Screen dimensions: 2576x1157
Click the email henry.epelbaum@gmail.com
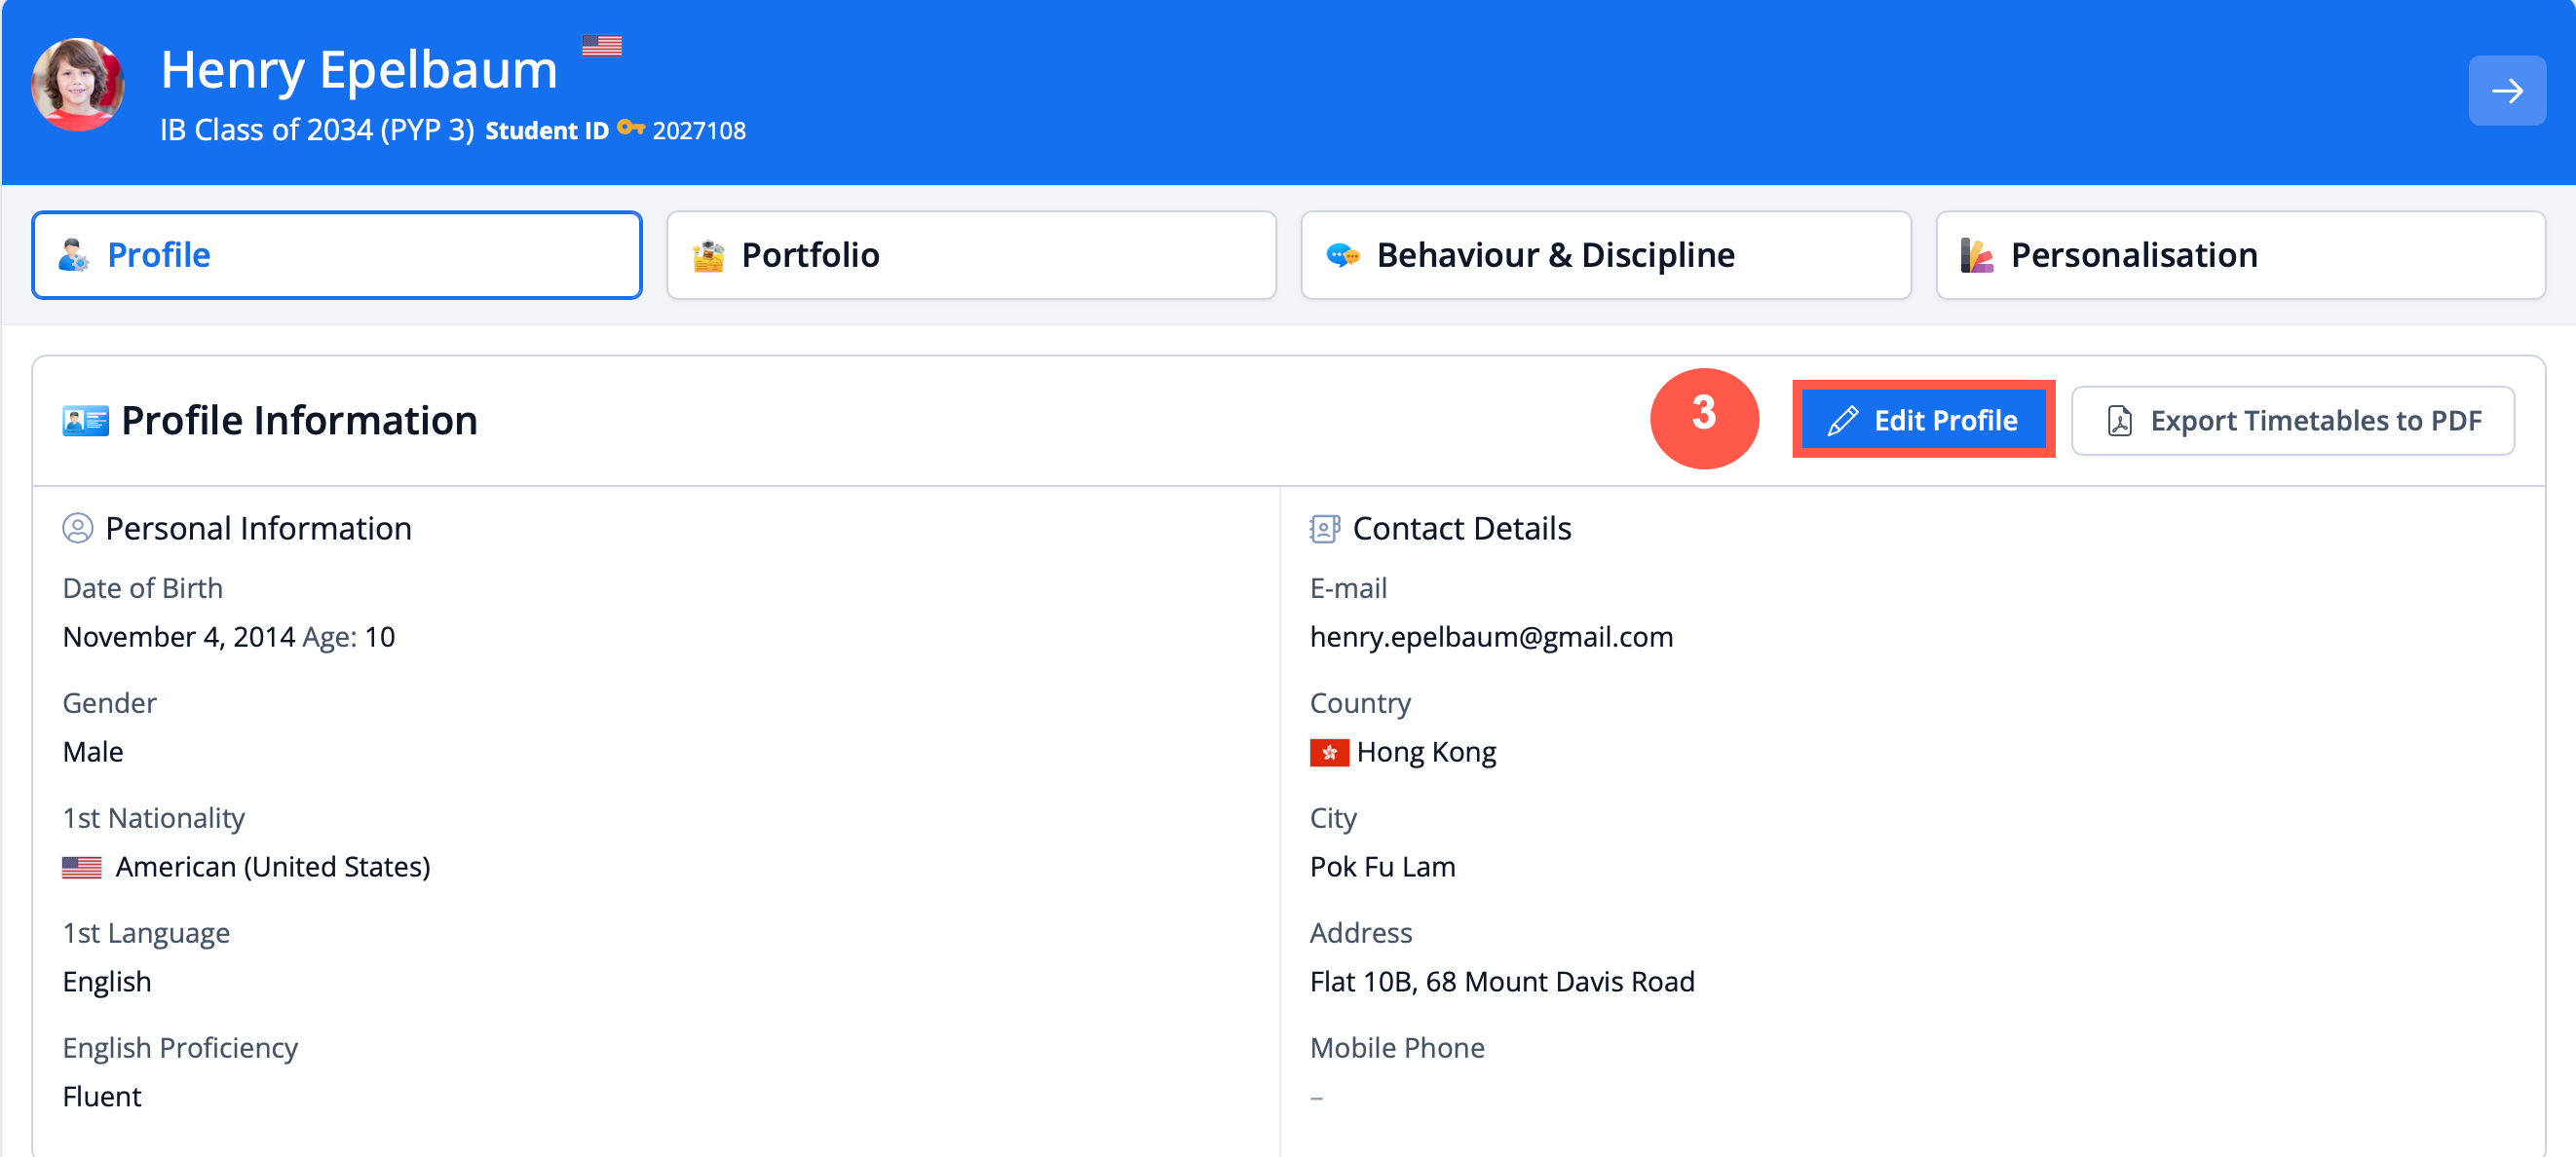coord(1490,637)
